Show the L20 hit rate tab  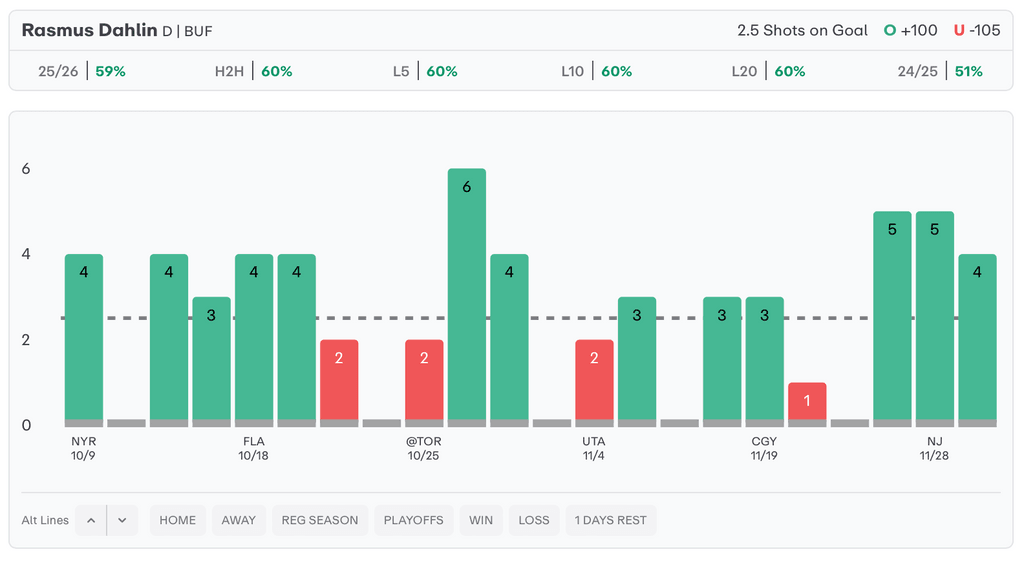coord(768,71)
